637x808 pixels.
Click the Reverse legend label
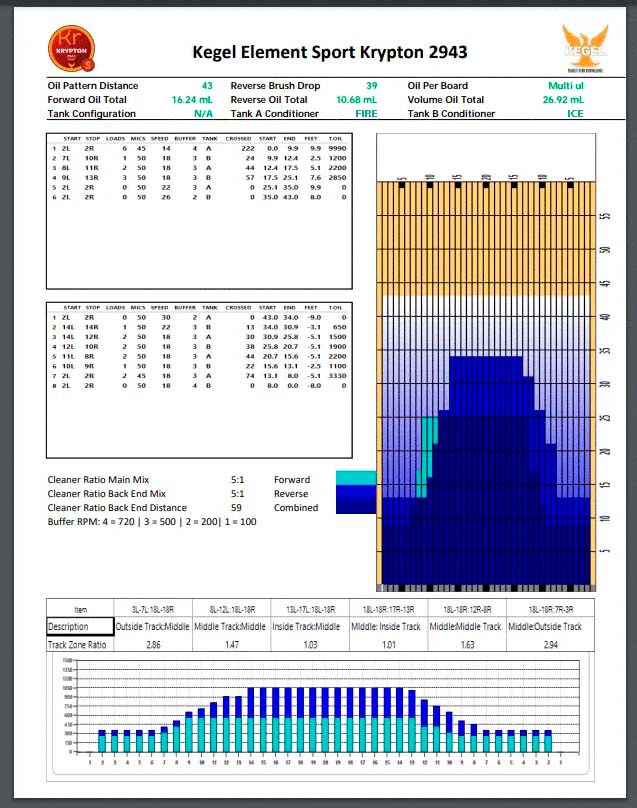pyautogui.click(x=291, y=494)
